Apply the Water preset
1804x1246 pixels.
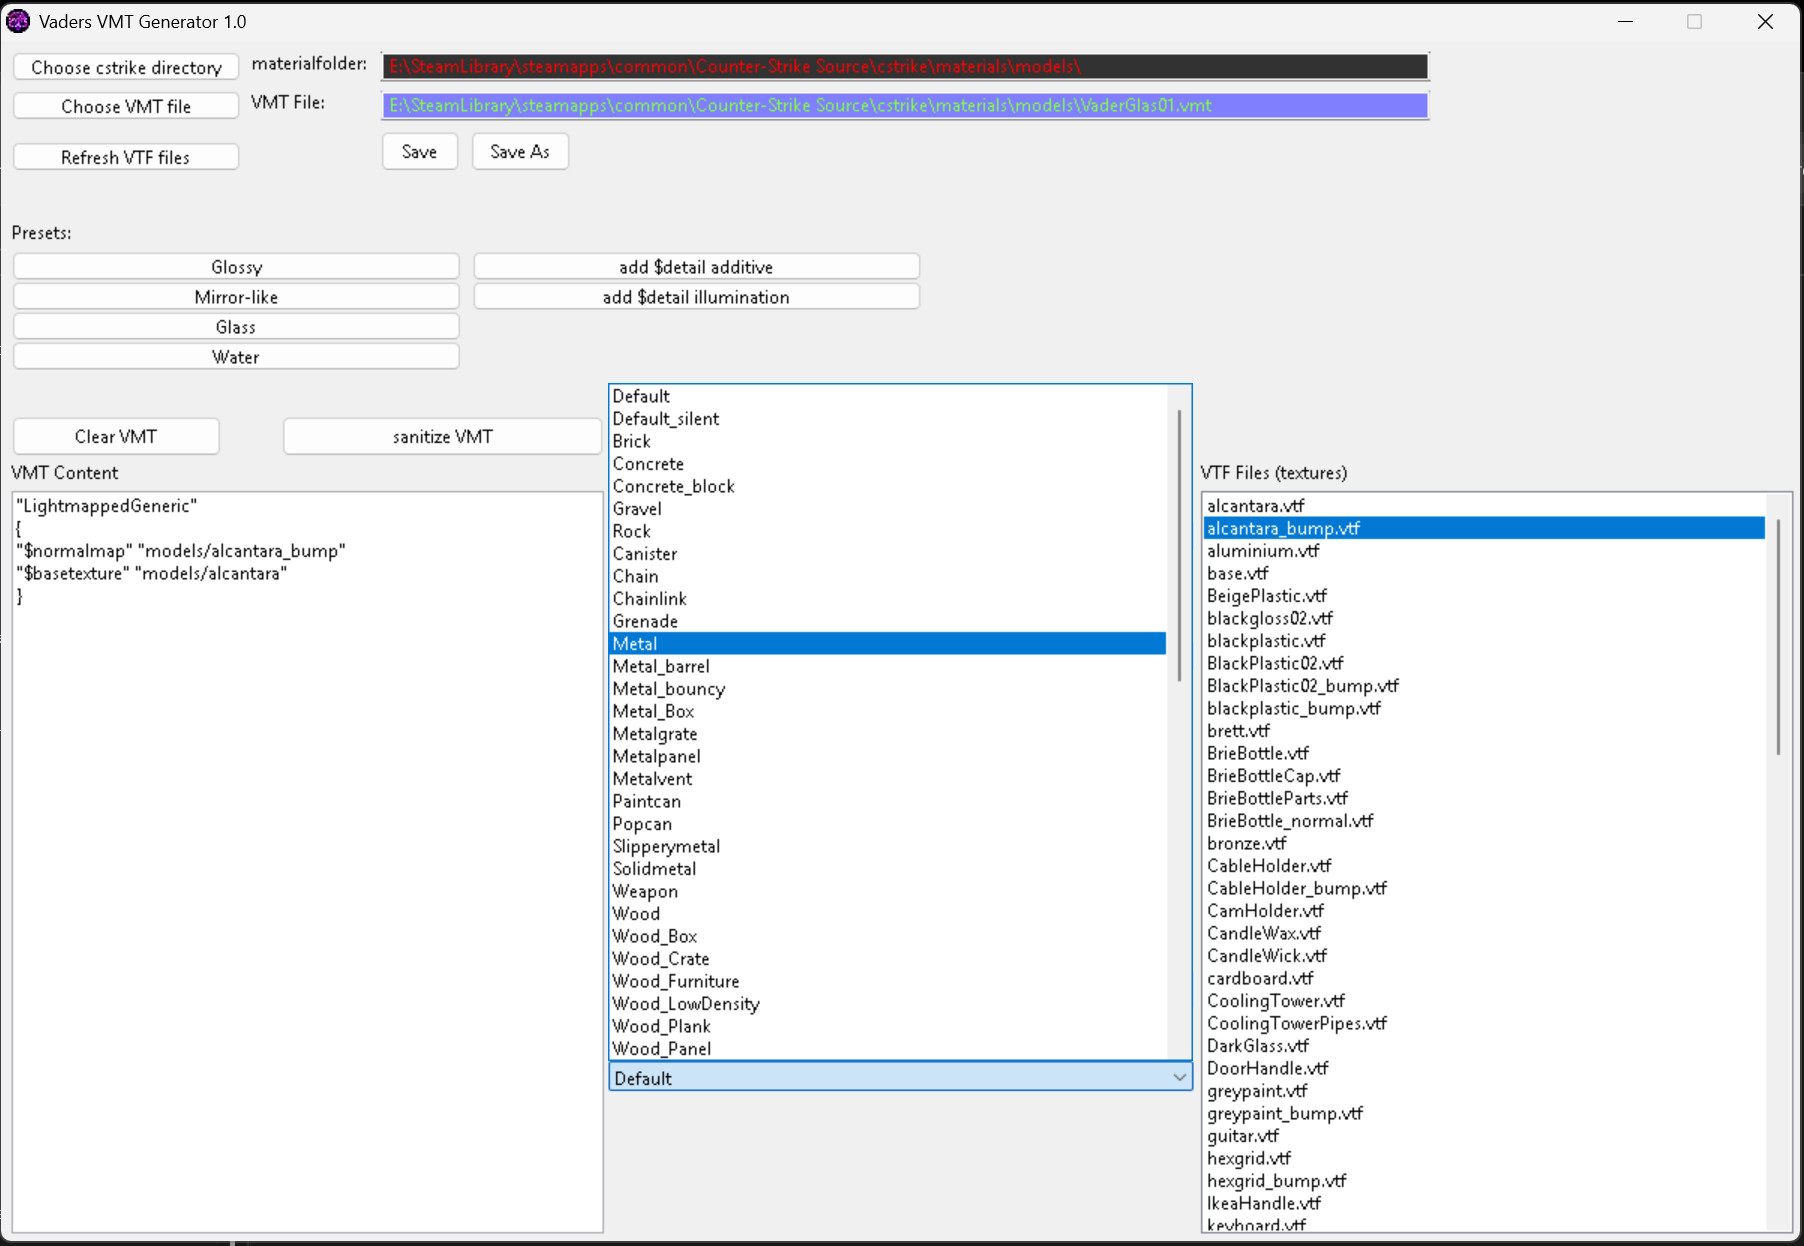236,357
